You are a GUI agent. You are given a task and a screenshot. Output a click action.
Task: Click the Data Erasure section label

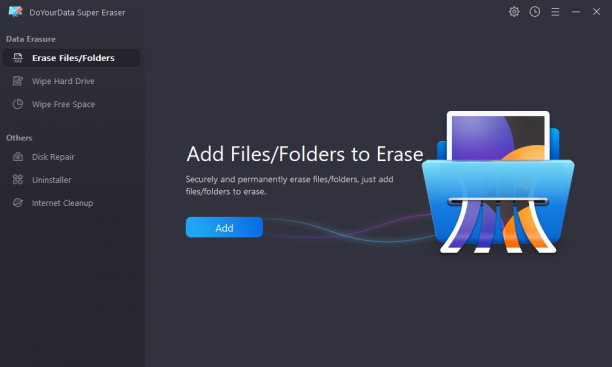(31, 39)
